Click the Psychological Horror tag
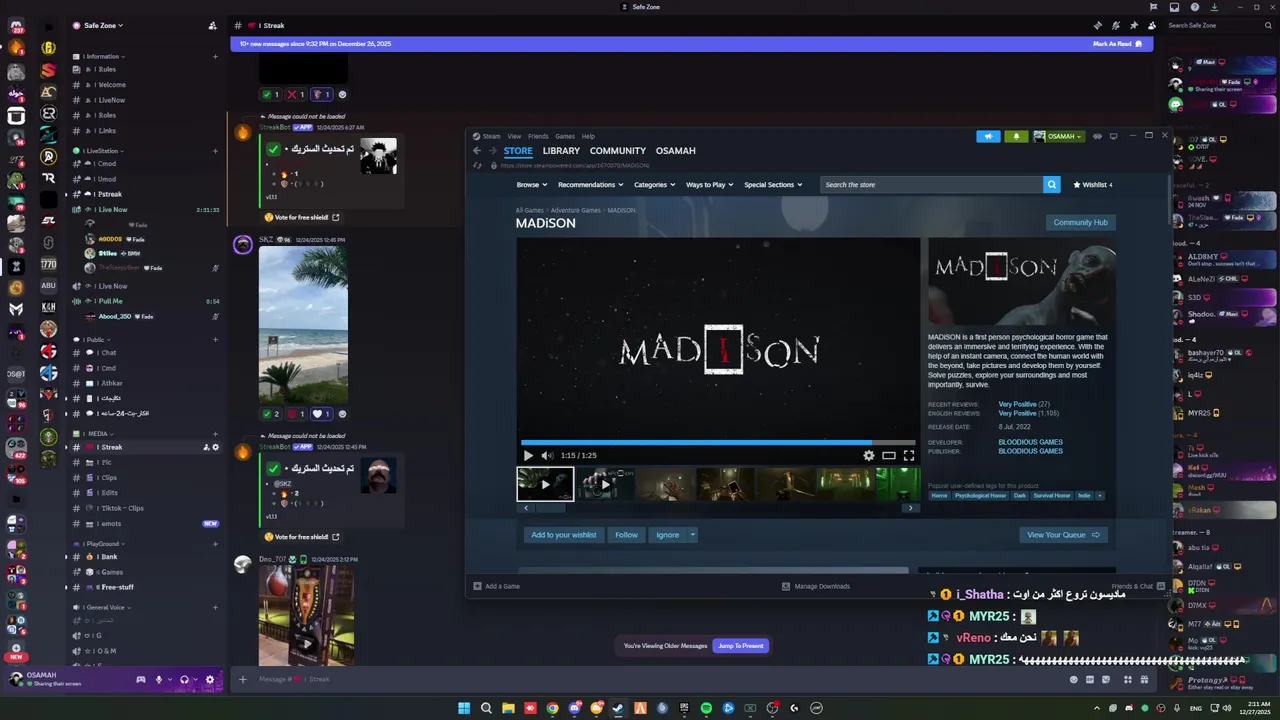The height and width of the screenshot is (720, 1280). coord(980,496)
